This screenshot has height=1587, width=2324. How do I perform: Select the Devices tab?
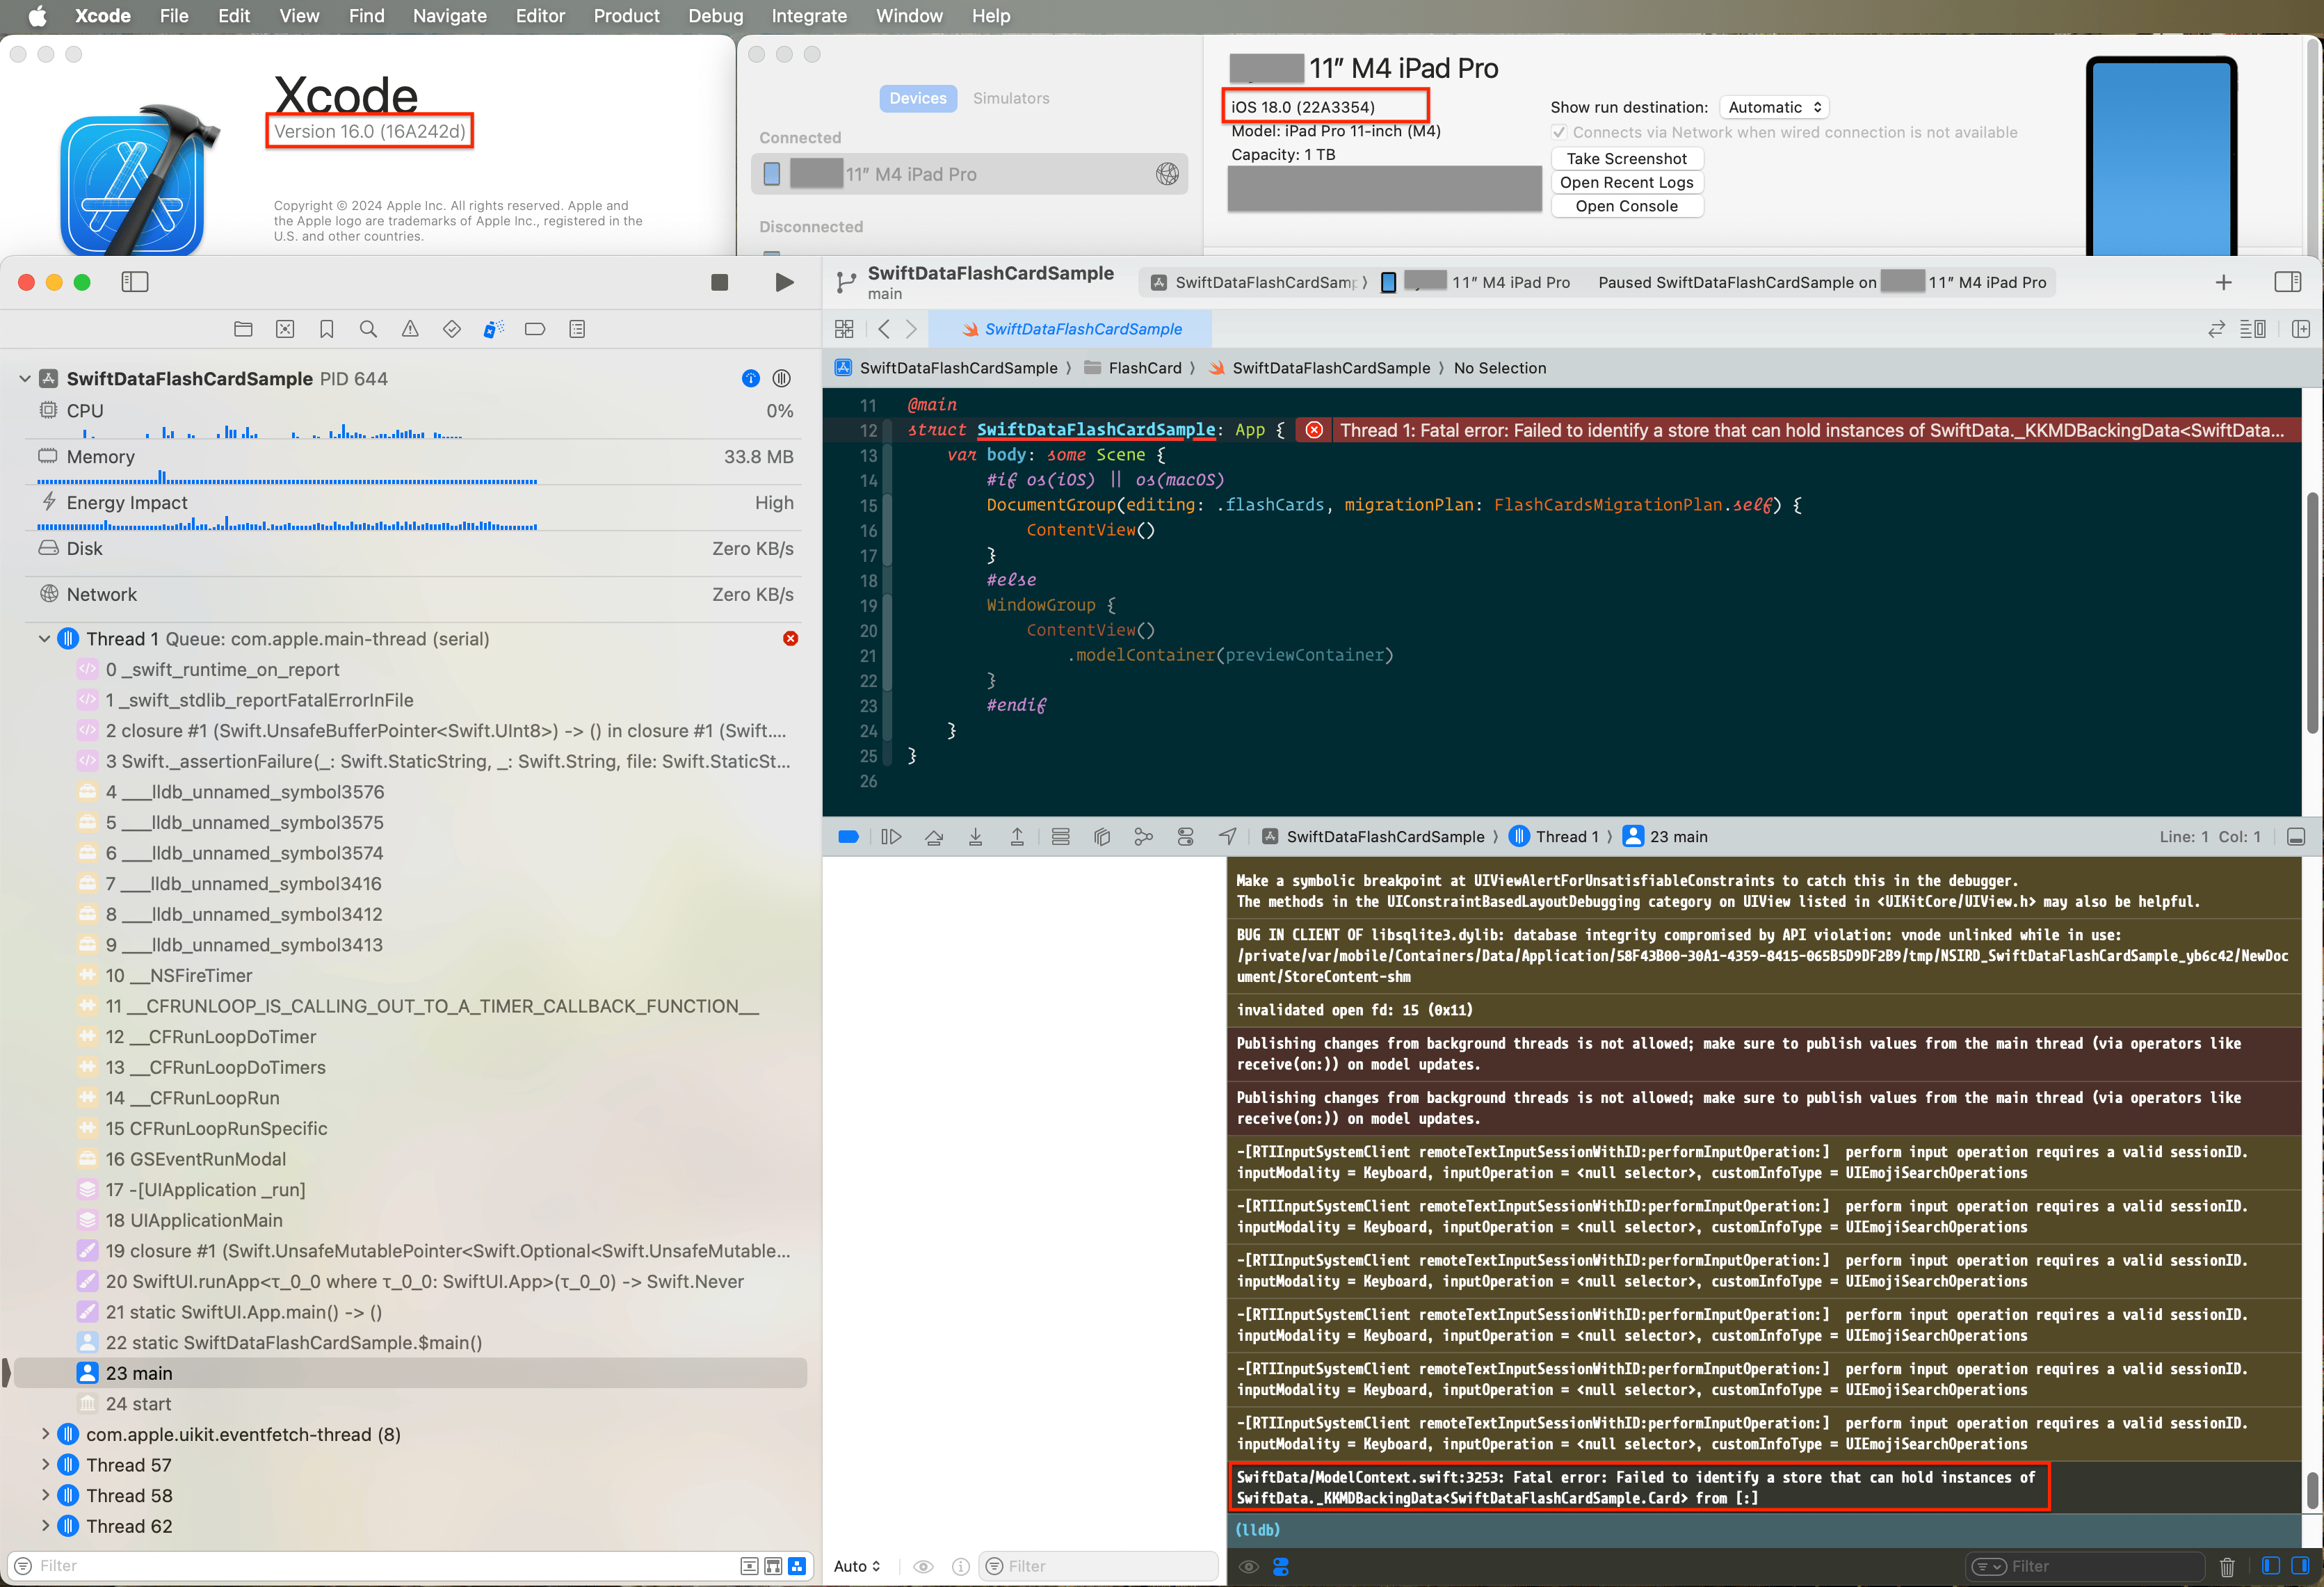918,98
